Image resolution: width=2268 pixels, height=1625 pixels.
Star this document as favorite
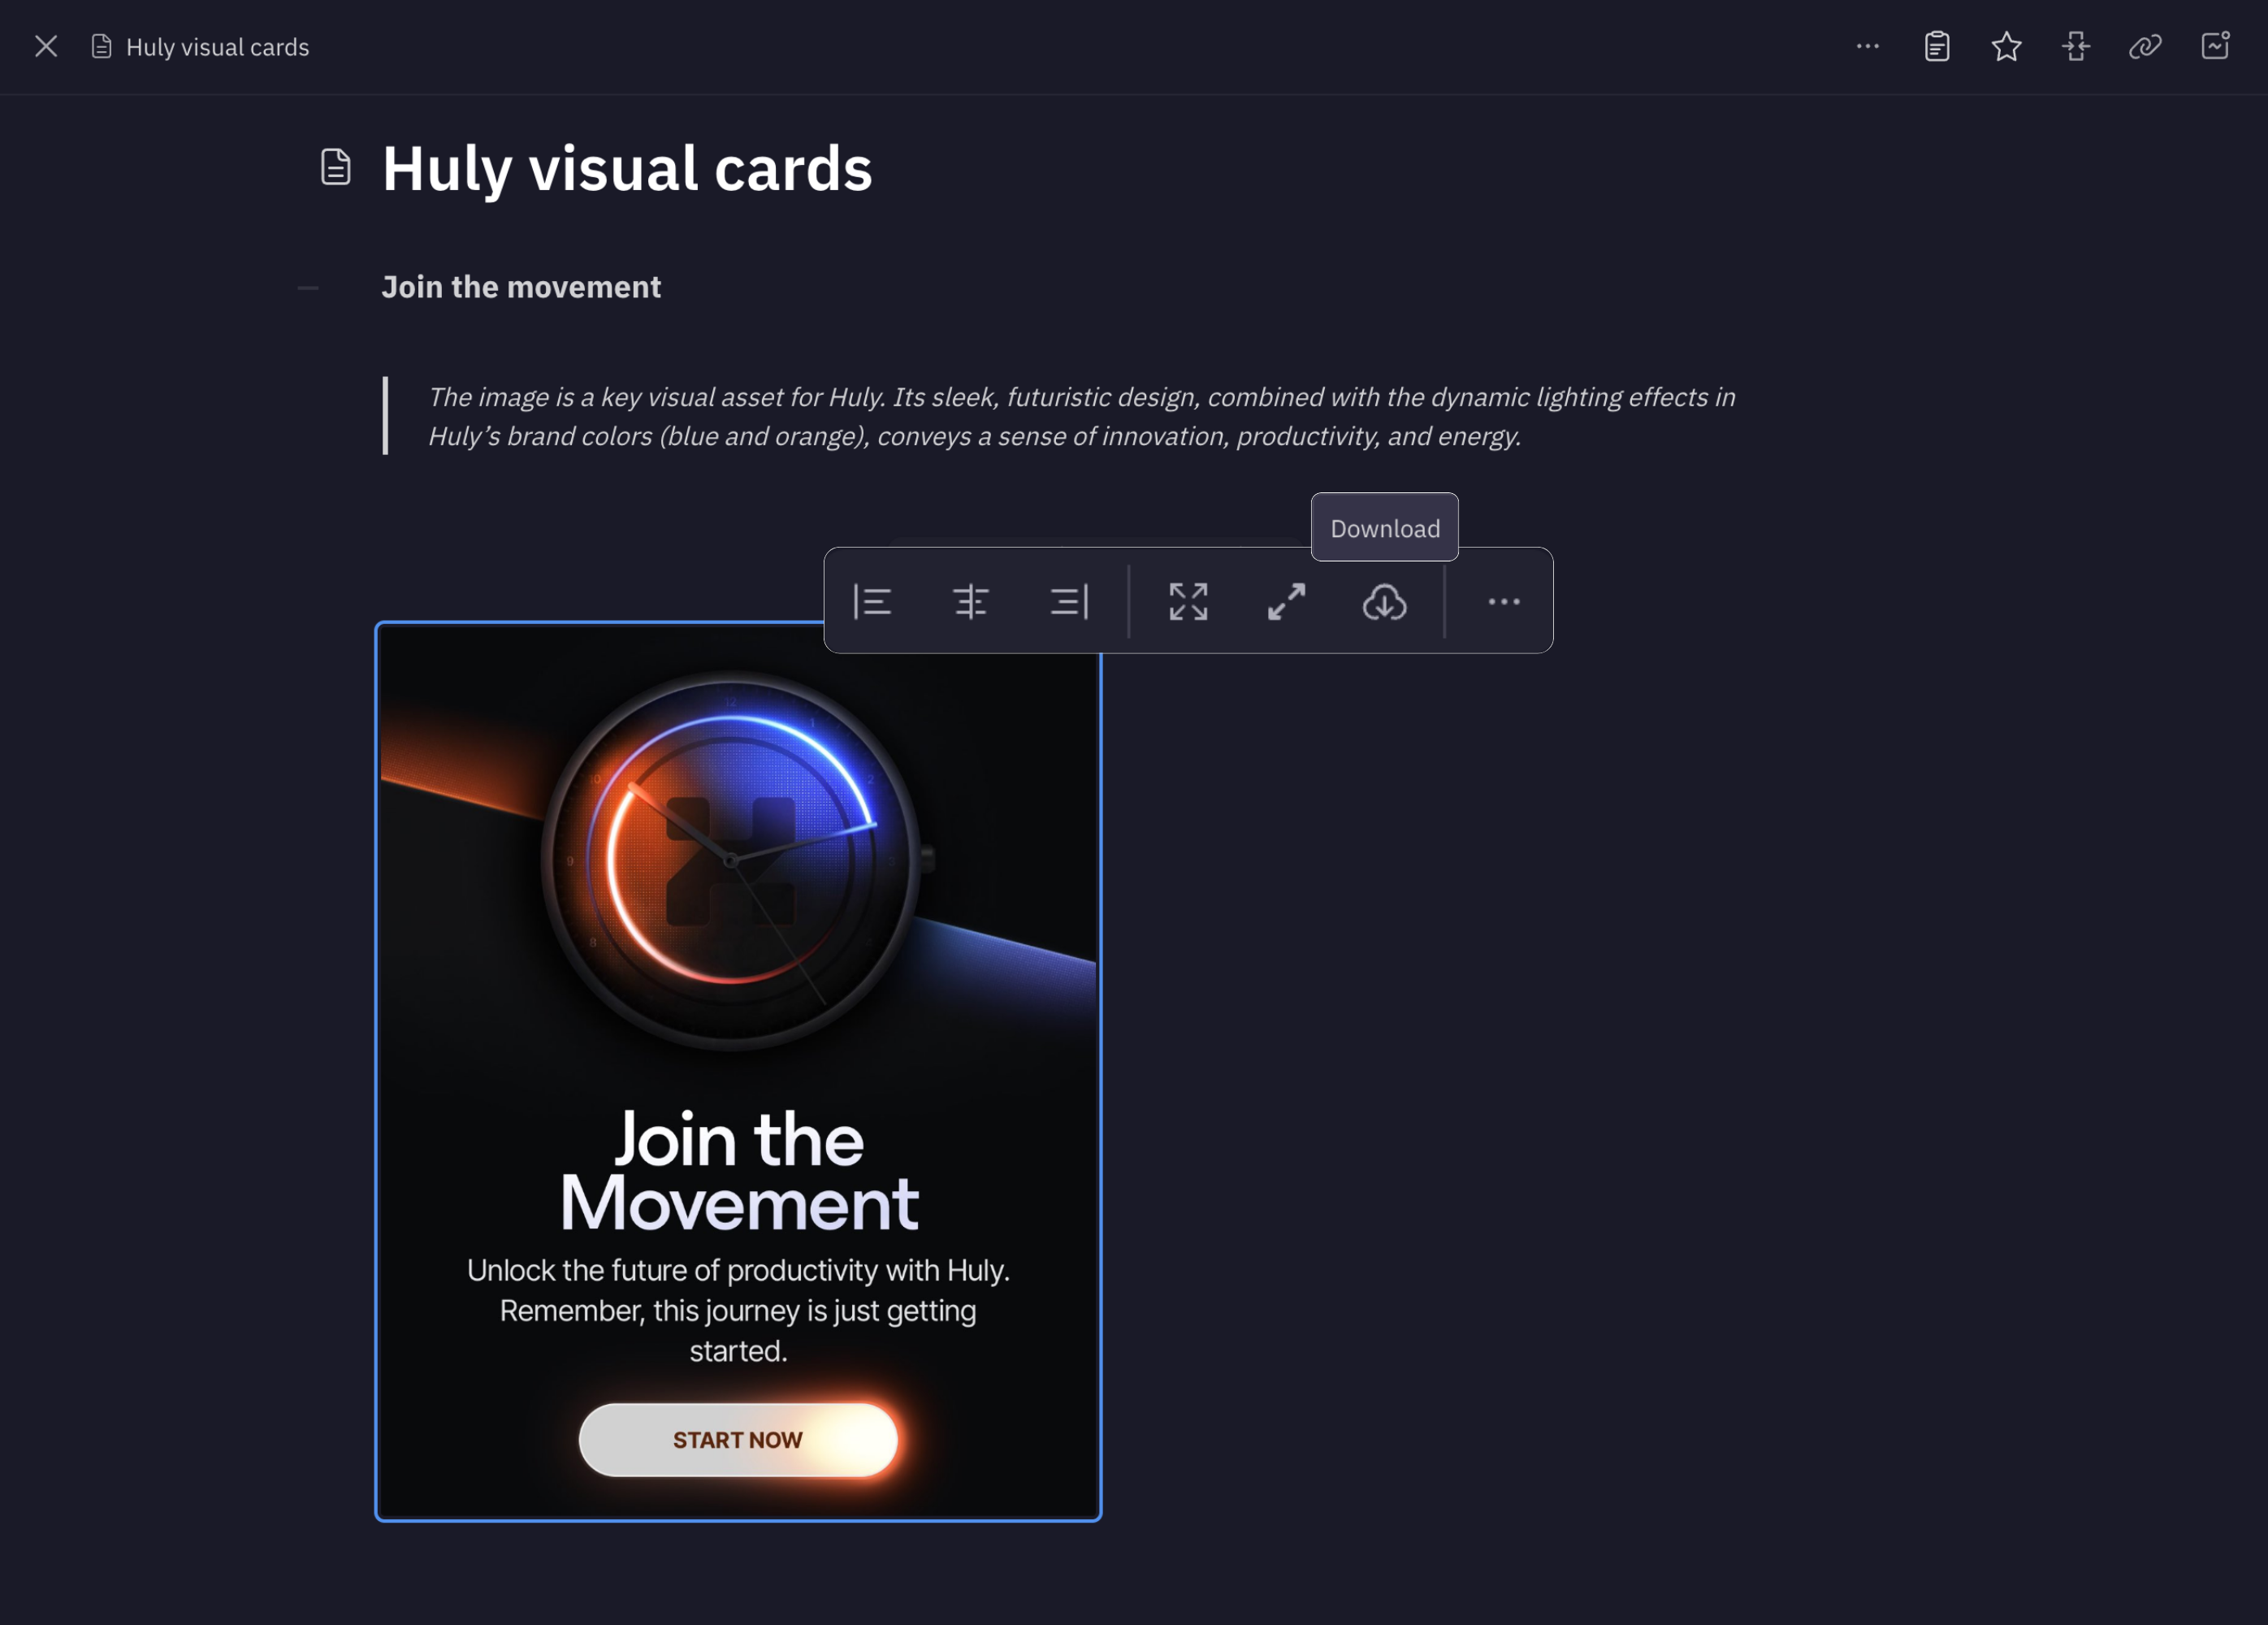coord(2006,46)
